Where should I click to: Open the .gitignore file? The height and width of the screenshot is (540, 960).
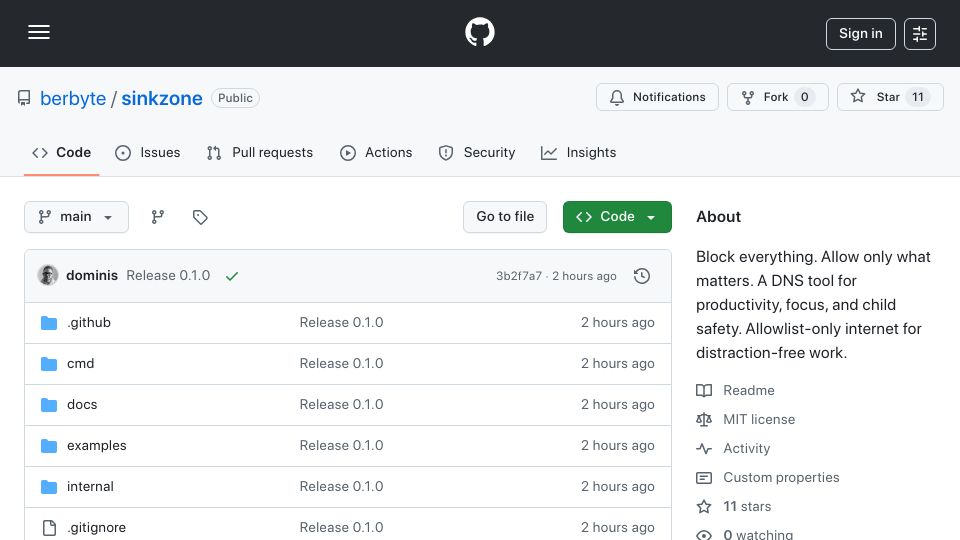(96, 528)
